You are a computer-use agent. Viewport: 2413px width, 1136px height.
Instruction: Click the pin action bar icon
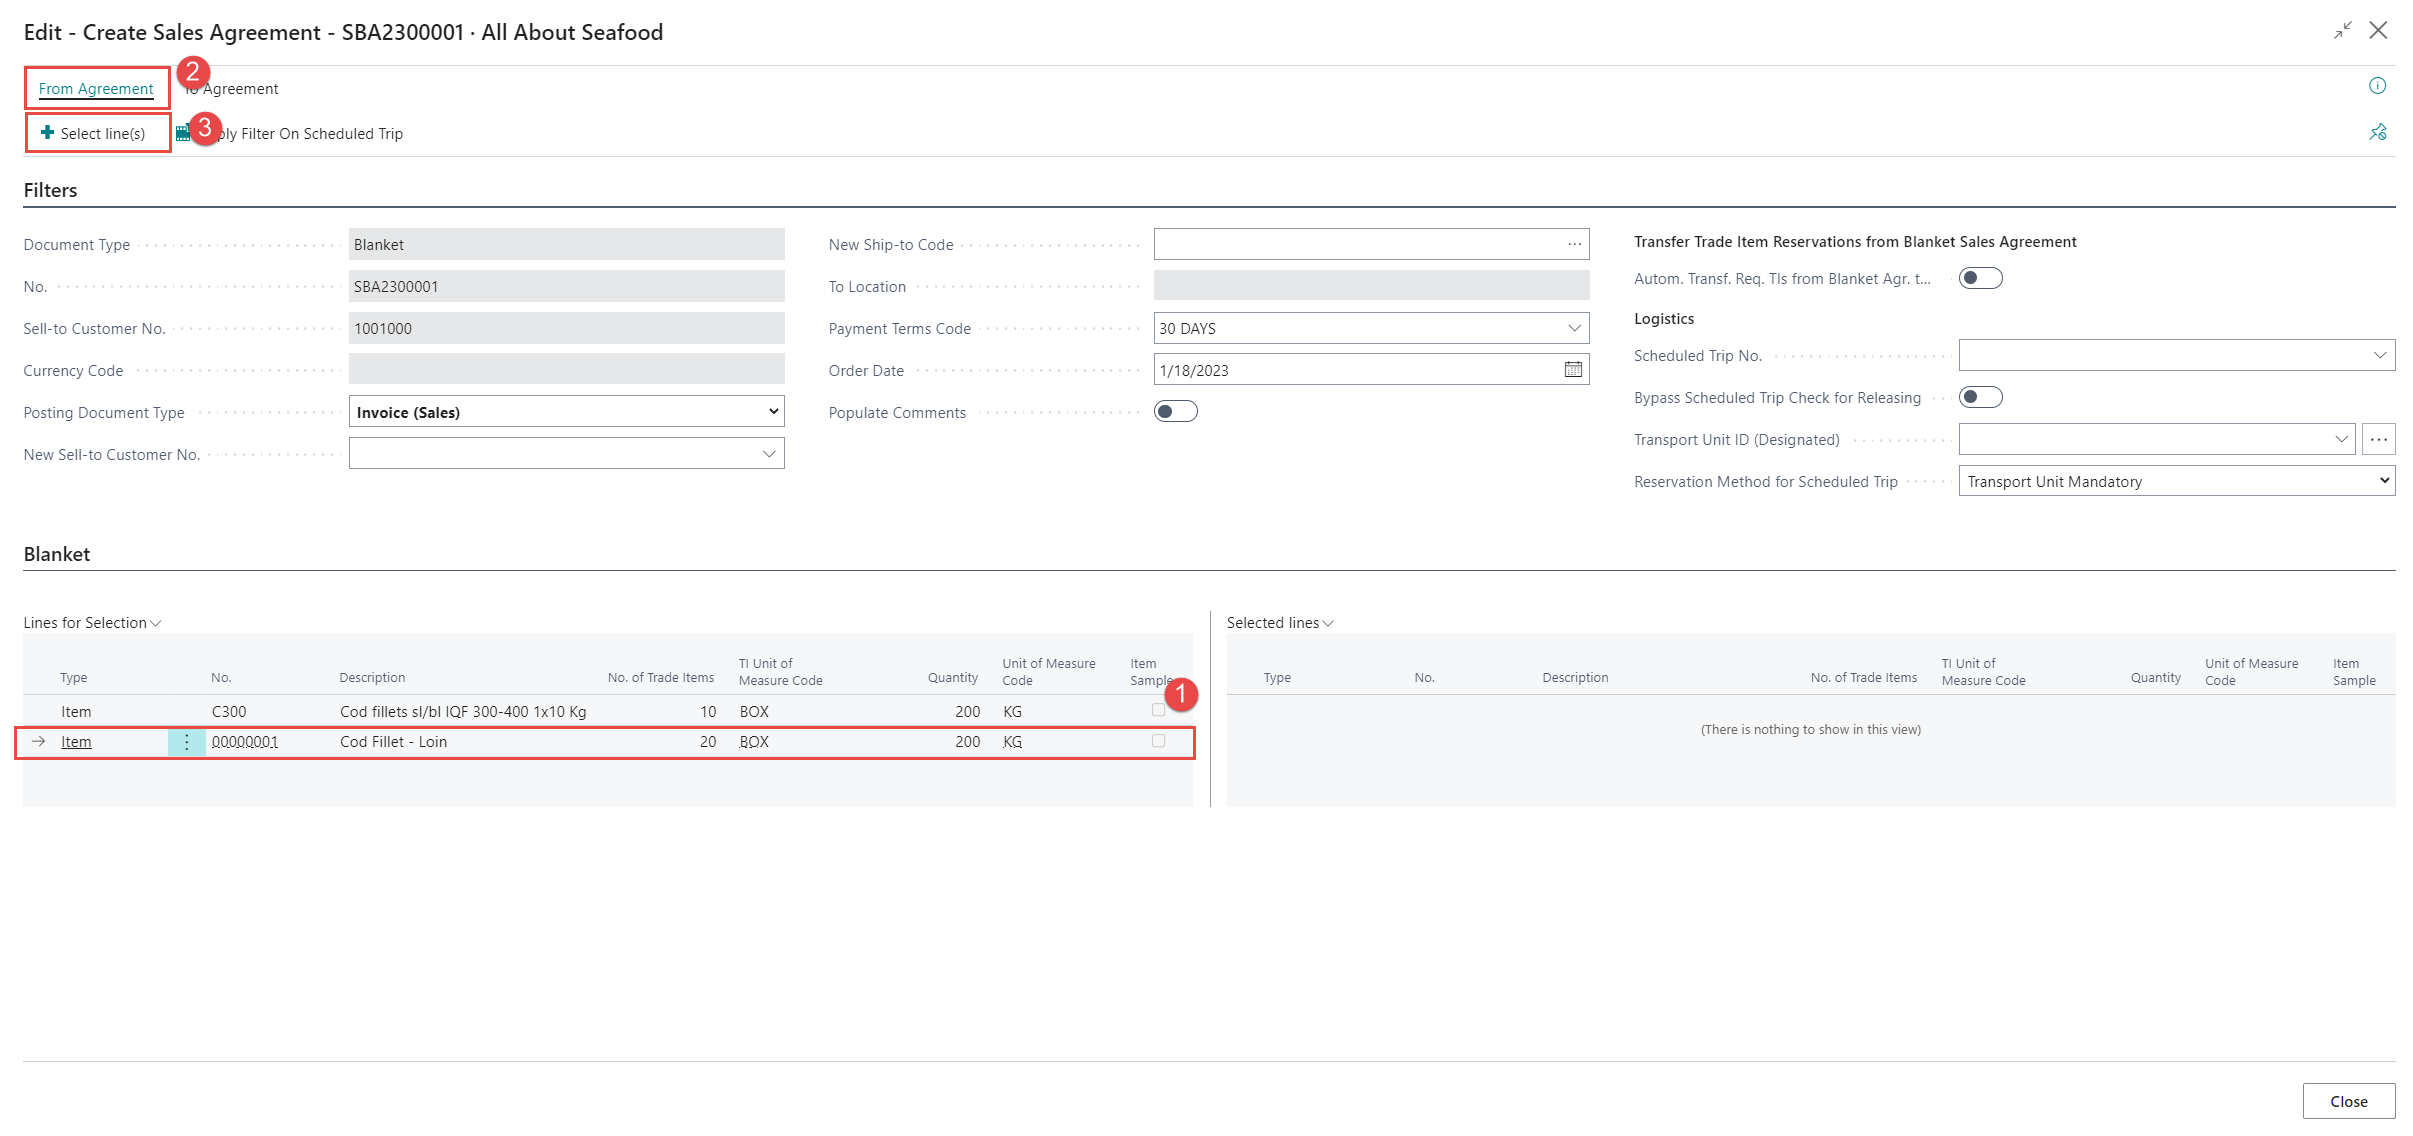point(2377,132)
